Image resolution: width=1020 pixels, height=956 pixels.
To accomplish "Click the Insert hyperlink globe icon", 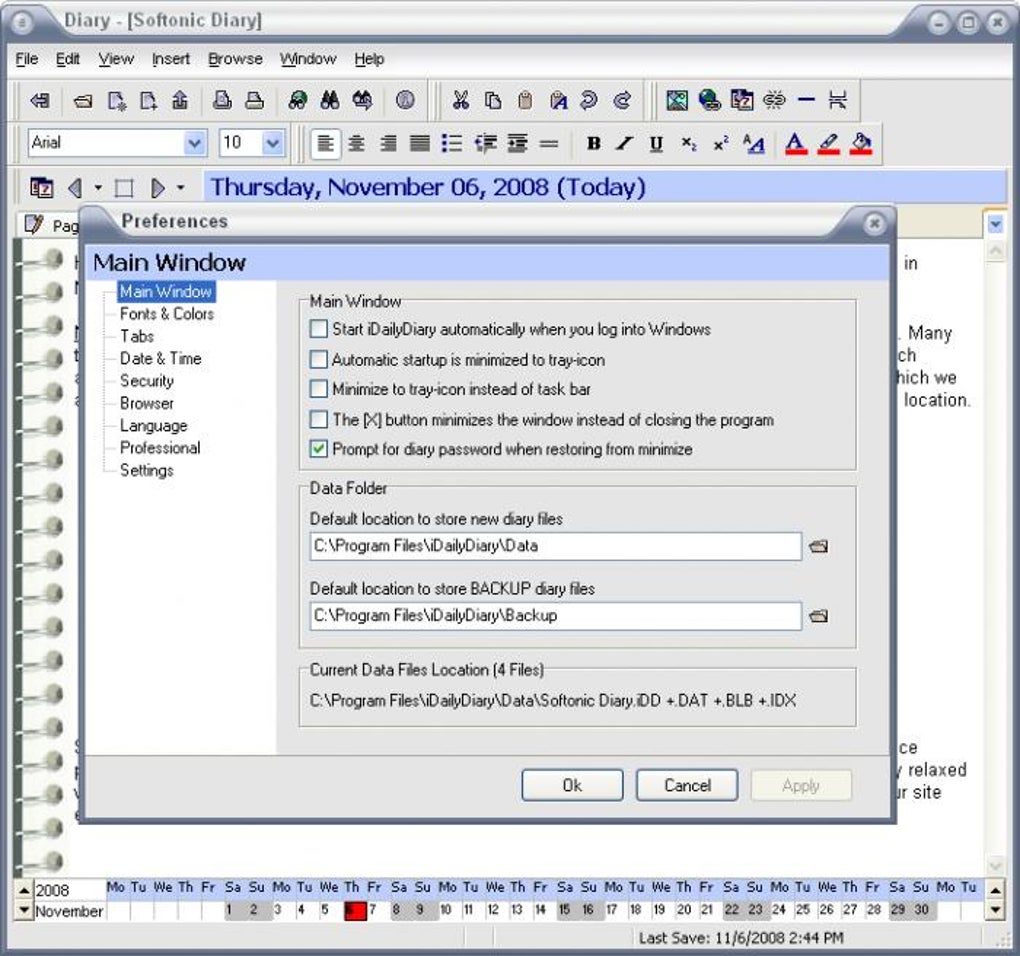I will 710,100.
